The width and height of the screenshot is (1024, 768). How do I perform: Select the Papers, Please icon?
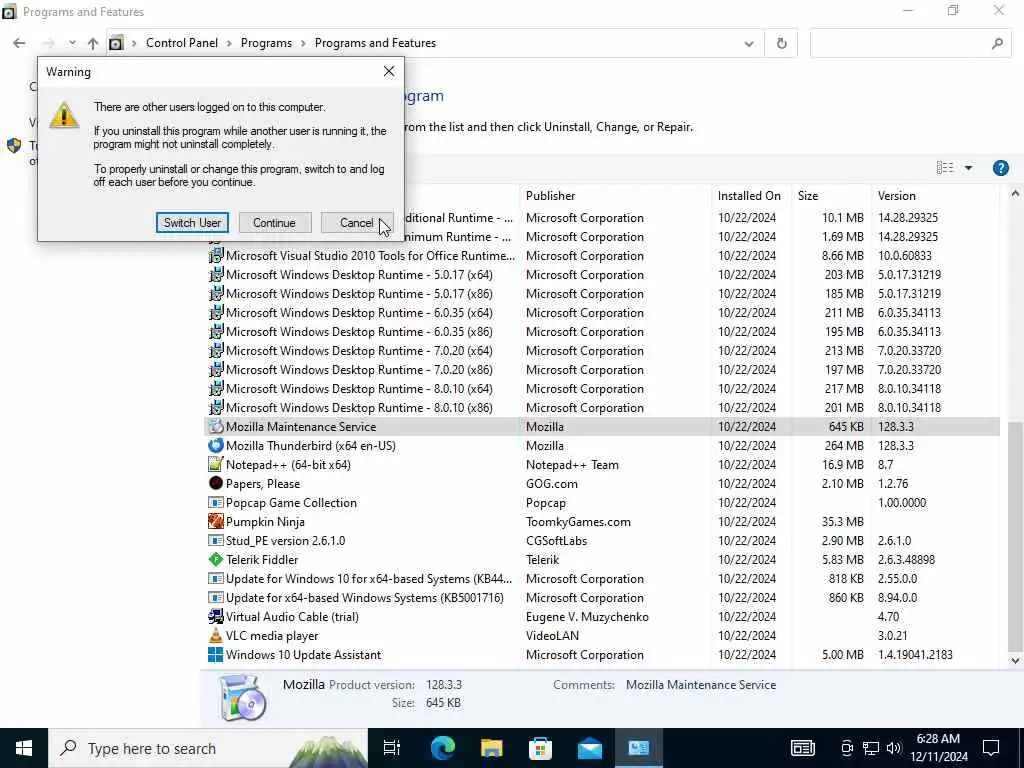click(216, 483)
